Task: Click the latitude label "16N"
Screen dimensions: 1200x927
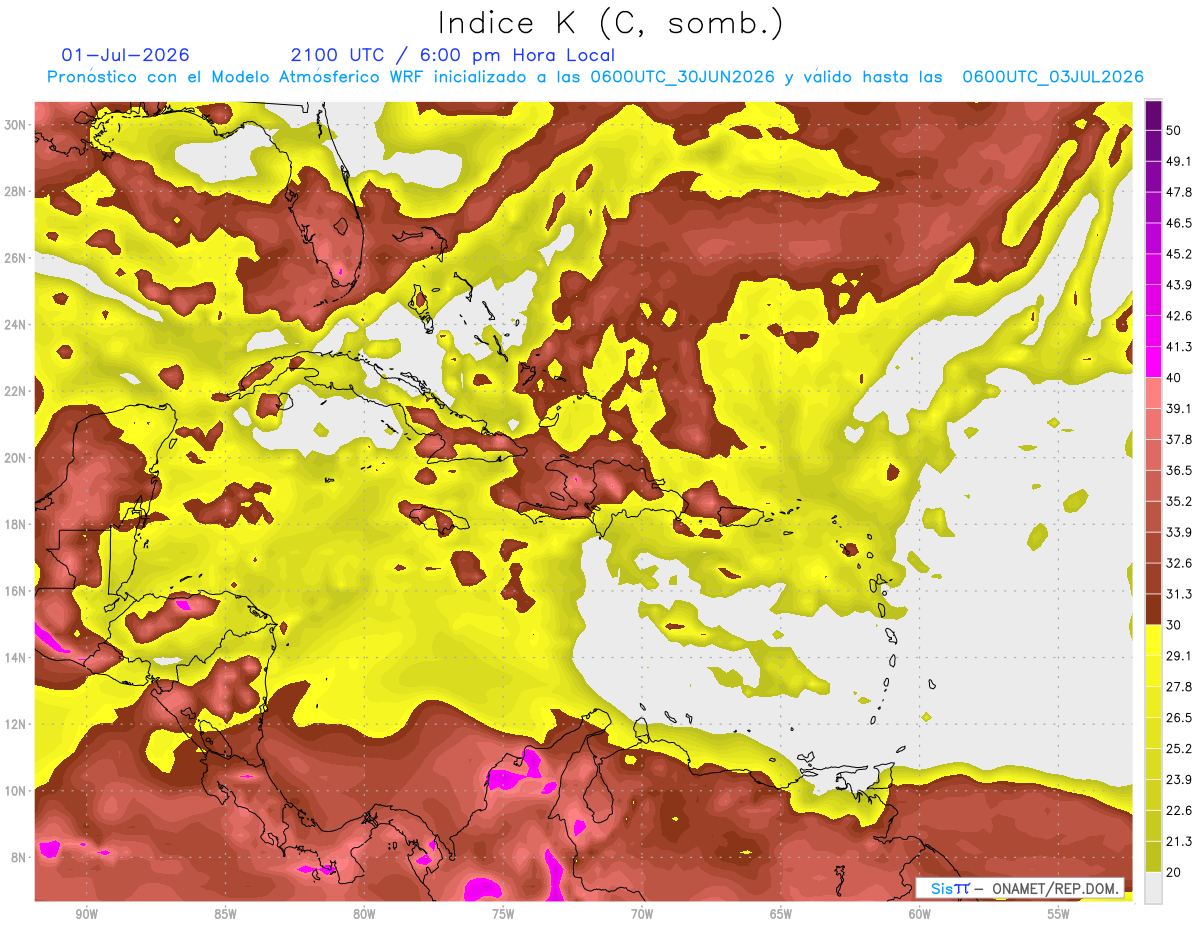Action: pyautogui.click(x=15, y=591)
